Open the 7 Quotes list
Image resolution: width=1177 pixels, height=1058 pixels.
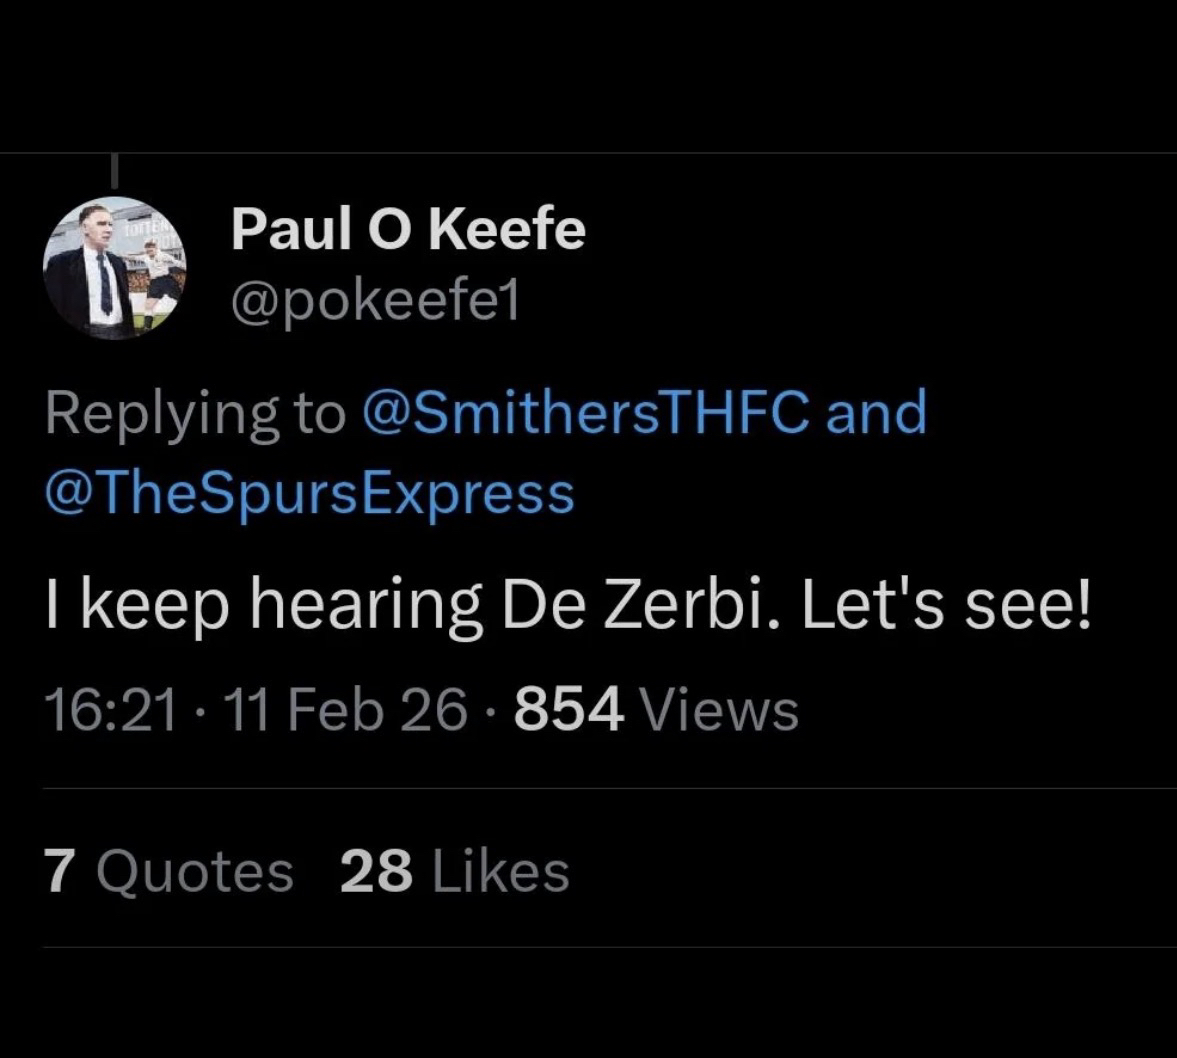point(168,870)
